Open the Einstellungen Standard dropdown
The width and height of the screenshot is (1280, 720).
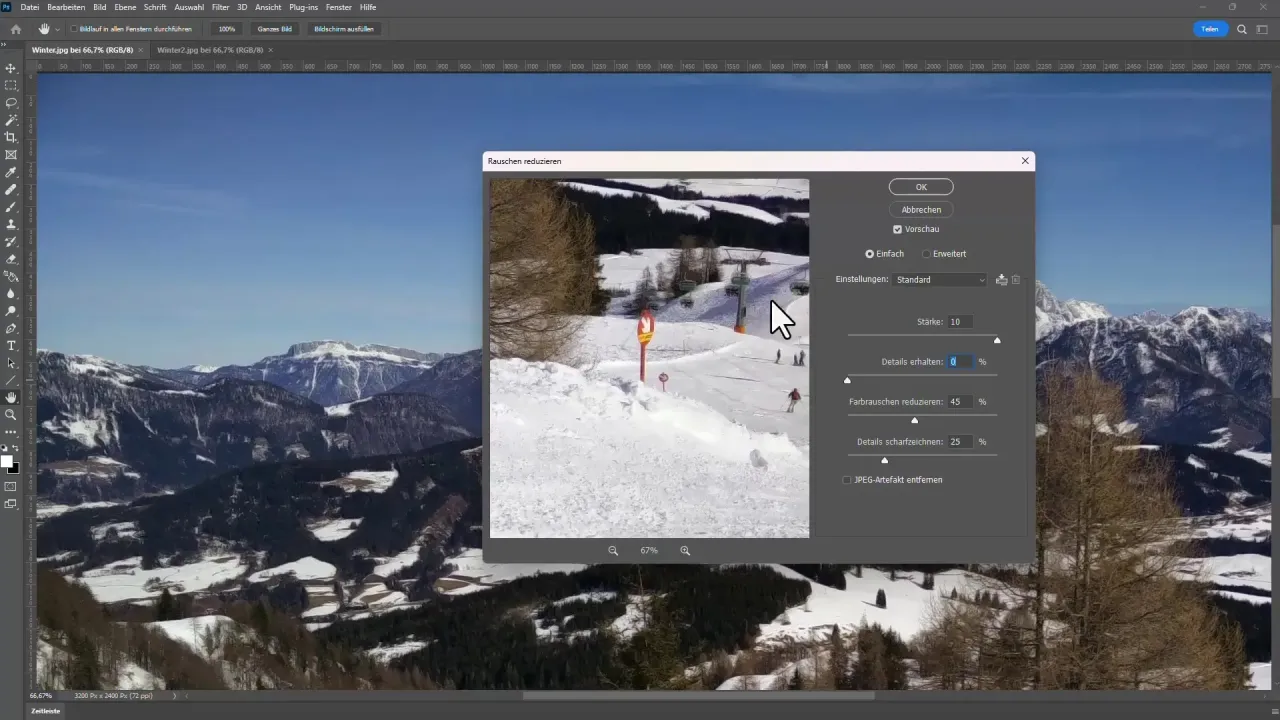tap(940, 280)
